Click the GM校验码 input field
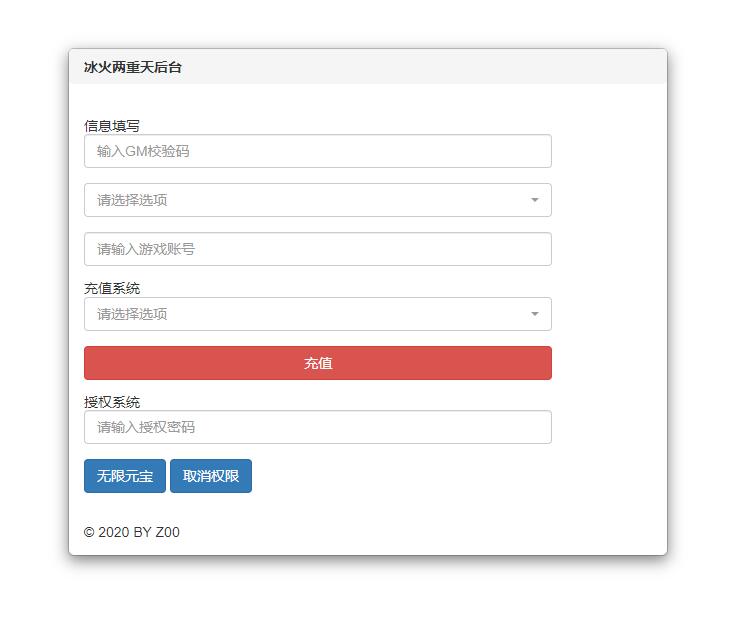Image resolution: width=736 pixels, height=624 pixels. (x=317, y=152)
